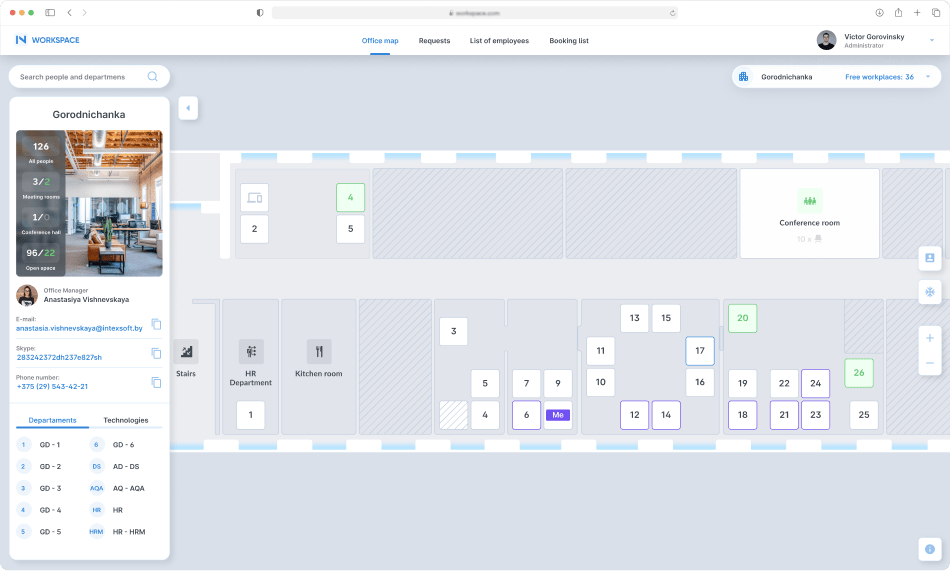Select free workplace 20 on the map

[x=742, y=318]
